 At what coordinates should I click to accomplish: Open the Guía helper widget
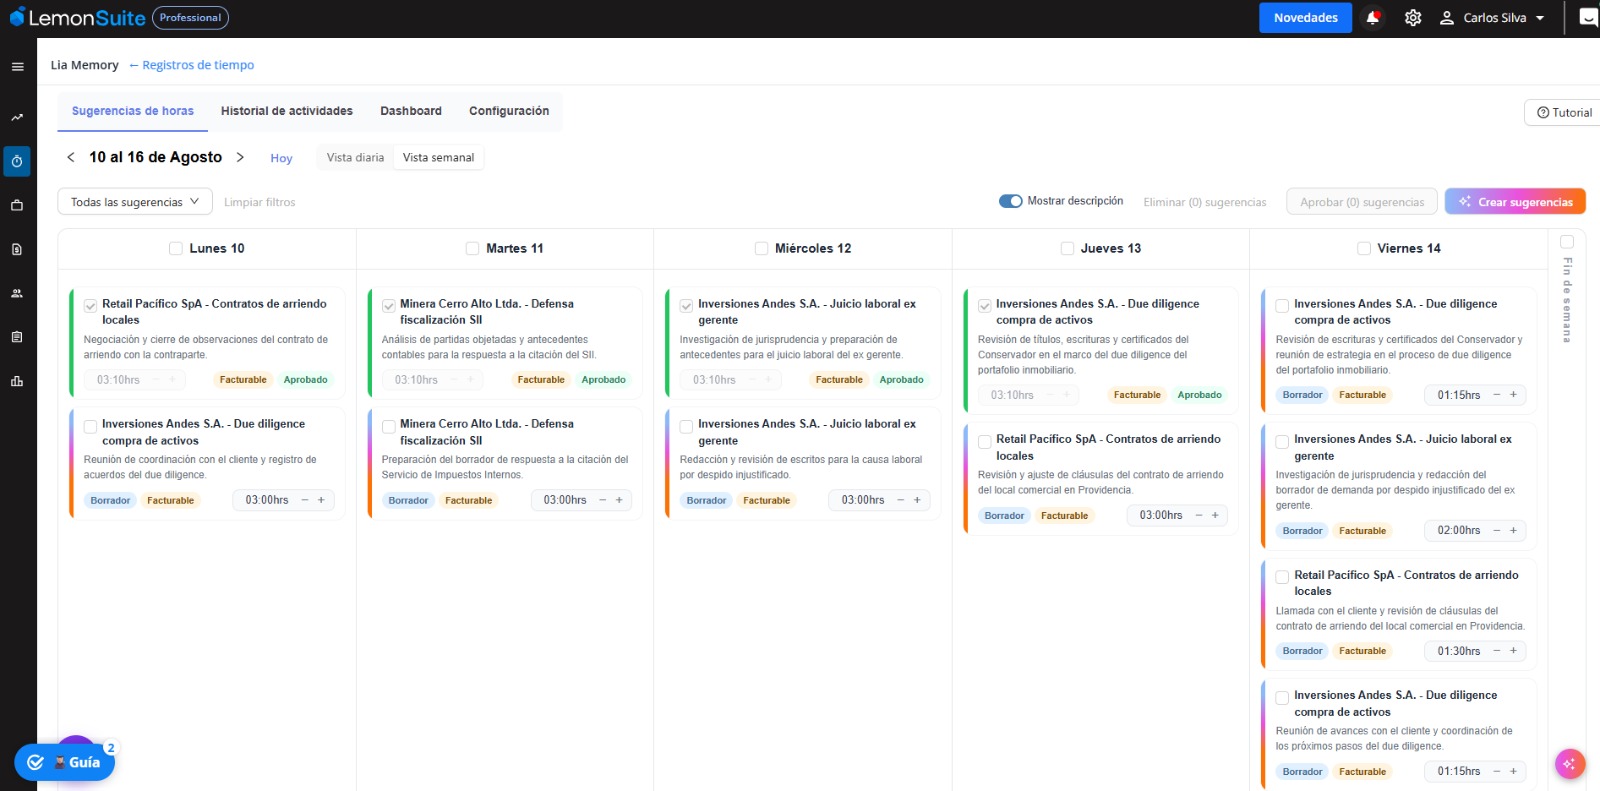[x=65, y=762]
